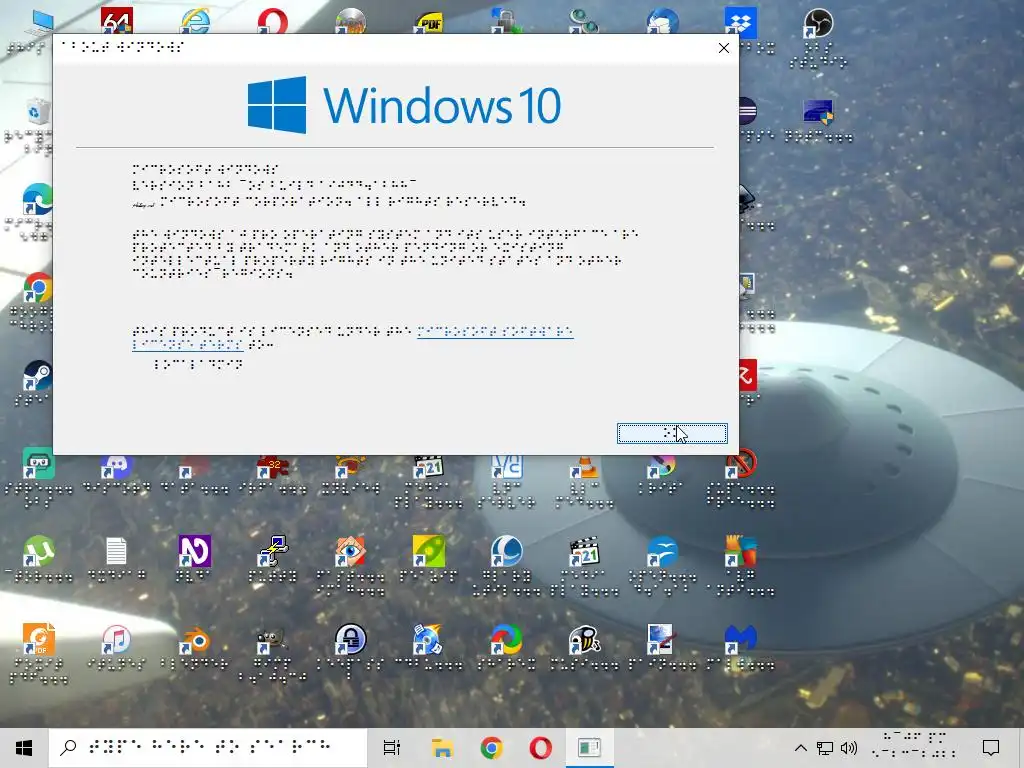Open the Malwarebytes desktop shortcut
Image resolution: width=1024 pixels, height=768 pixels.
(741, 639)
